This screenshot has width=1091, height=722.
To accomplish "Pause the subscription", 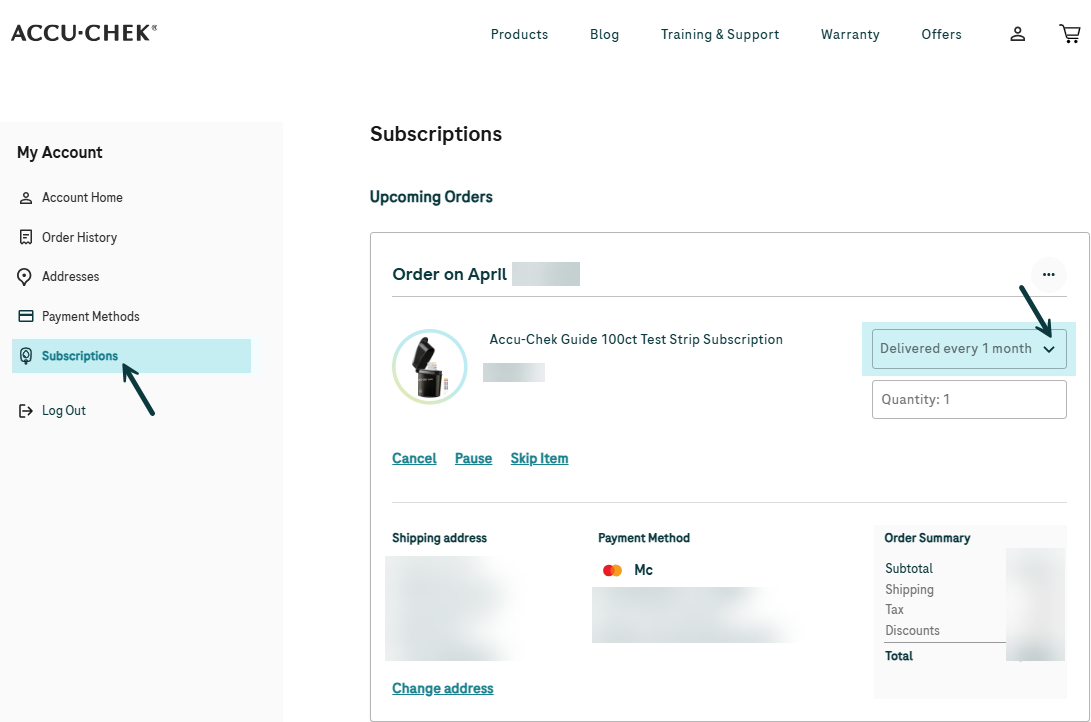I will 473,458.
